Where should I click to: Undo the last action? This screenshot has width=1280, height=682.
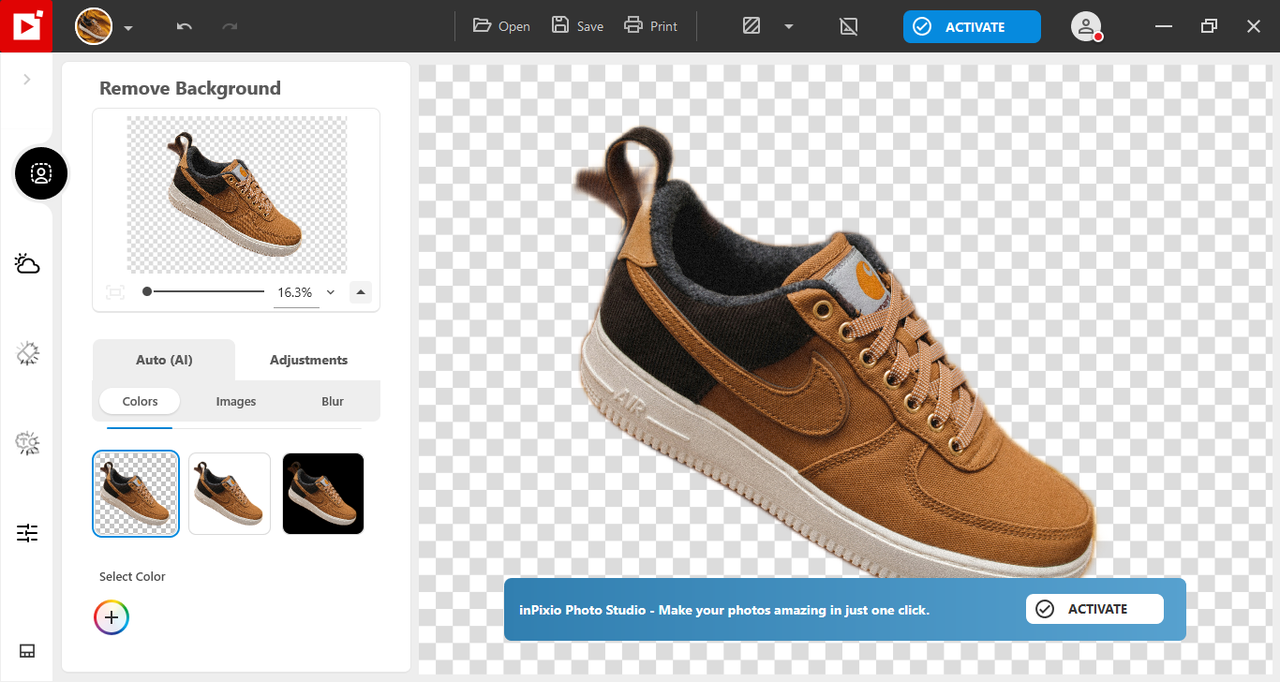184,26
